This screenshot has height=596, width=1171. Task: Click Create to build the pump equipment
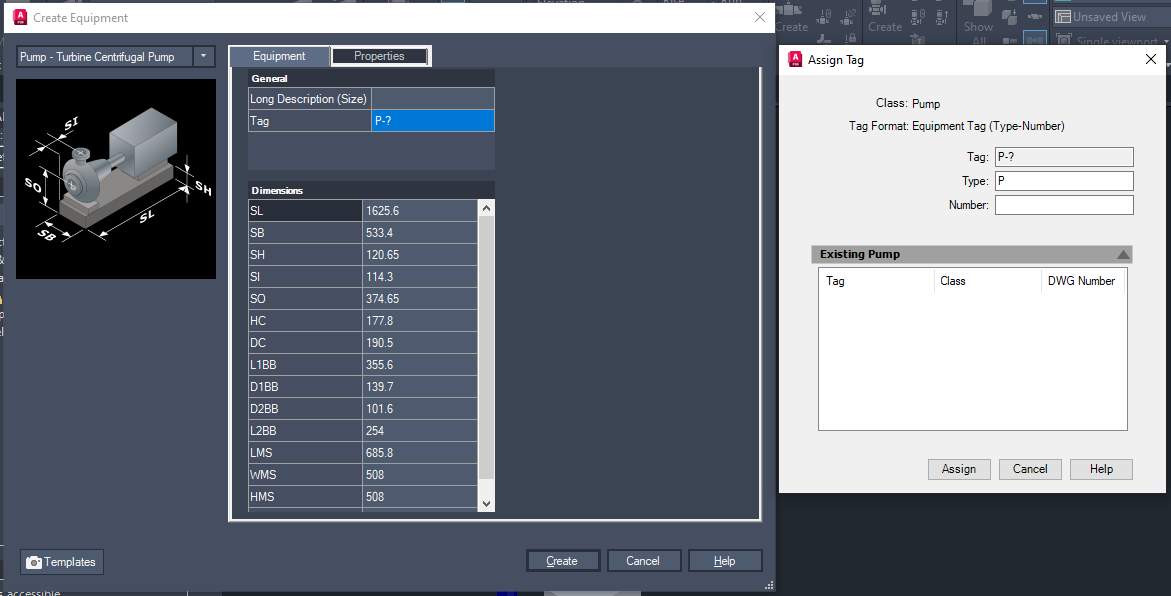pos(562,560)
